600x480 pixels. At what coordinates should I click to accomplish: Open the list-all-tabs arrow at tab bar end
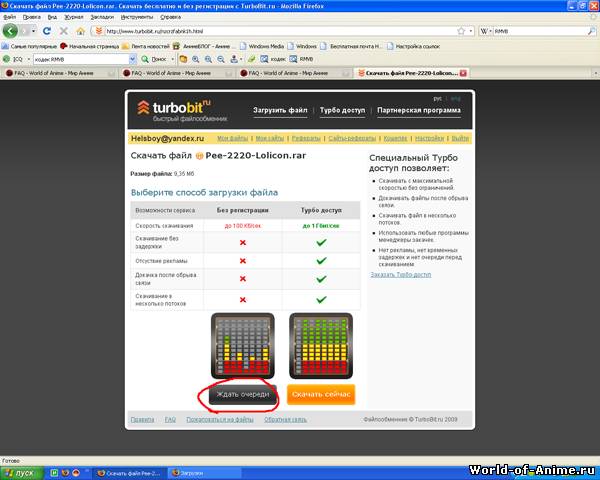coord(595,73)
